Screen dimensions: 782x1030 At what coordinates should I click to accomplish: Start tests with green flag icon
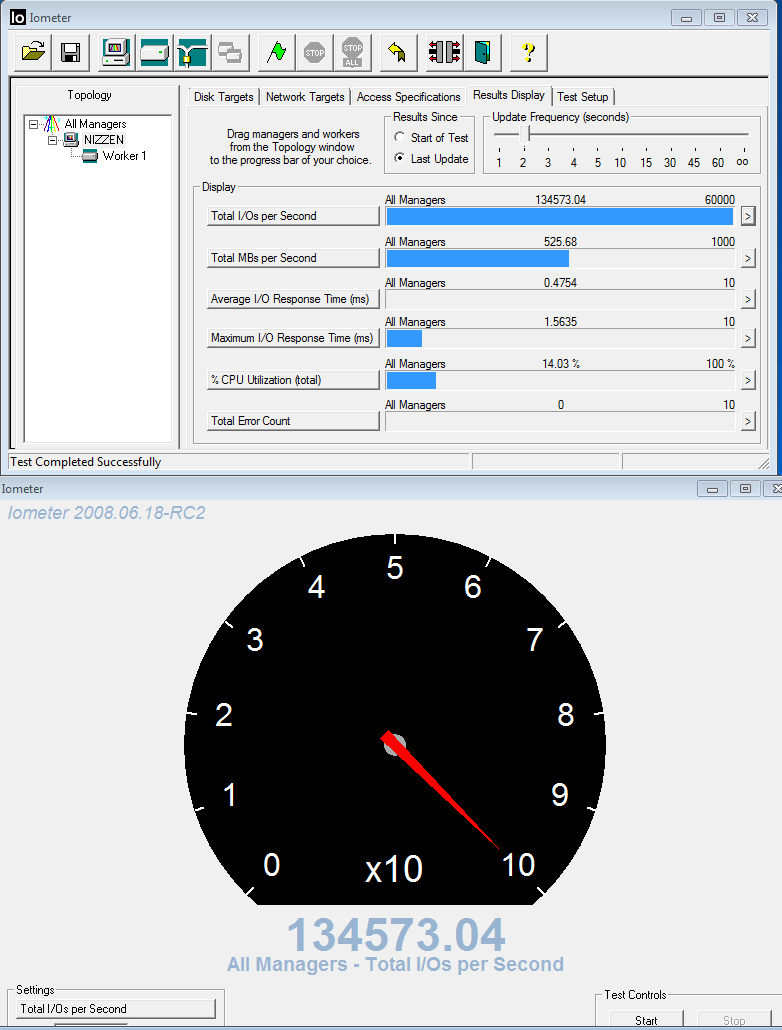[276, 52]
